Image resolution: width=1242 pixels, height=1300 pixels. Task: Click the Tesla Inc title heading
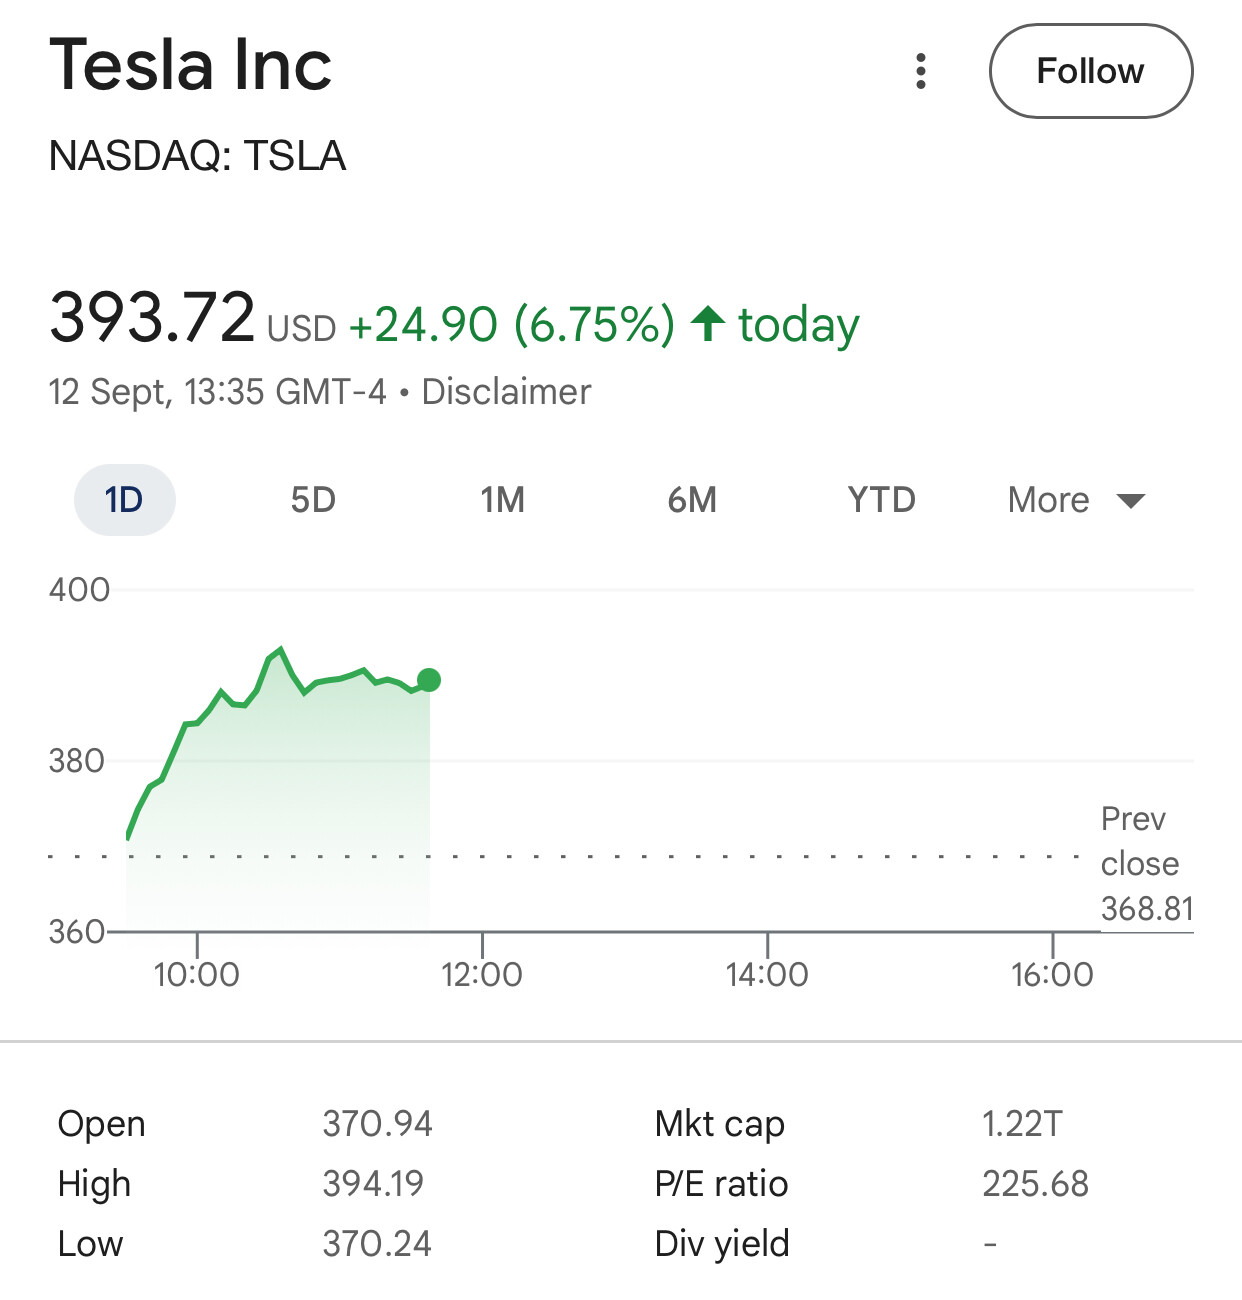point(190,65)
